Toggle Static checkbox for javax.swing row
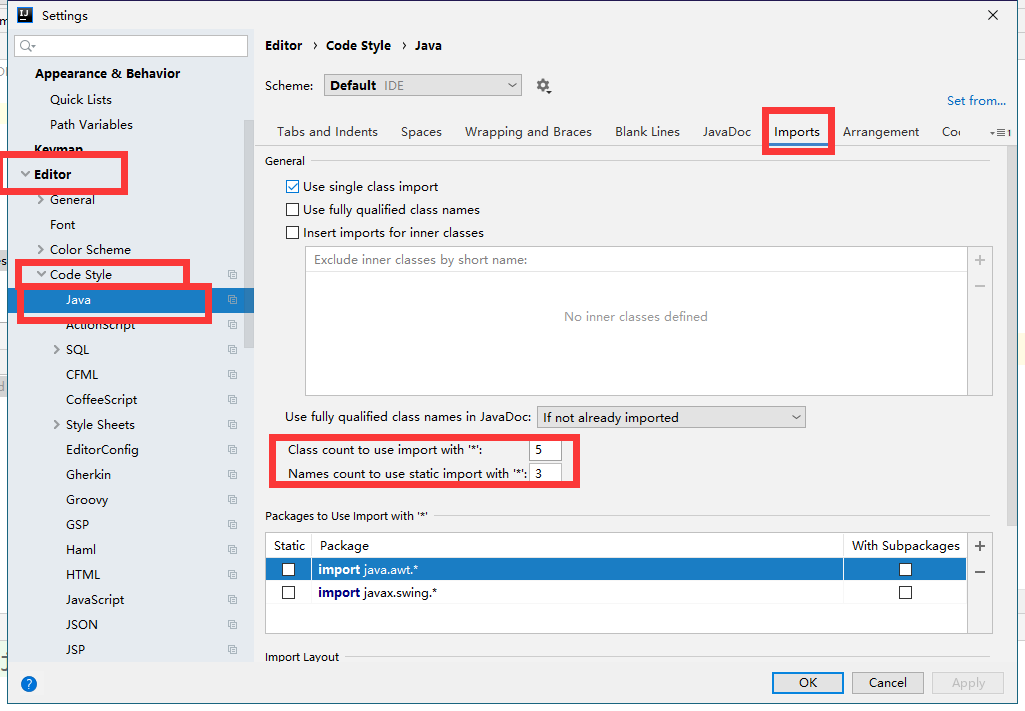The height and width of the screenshot is (711, 1025). (288, 593)
